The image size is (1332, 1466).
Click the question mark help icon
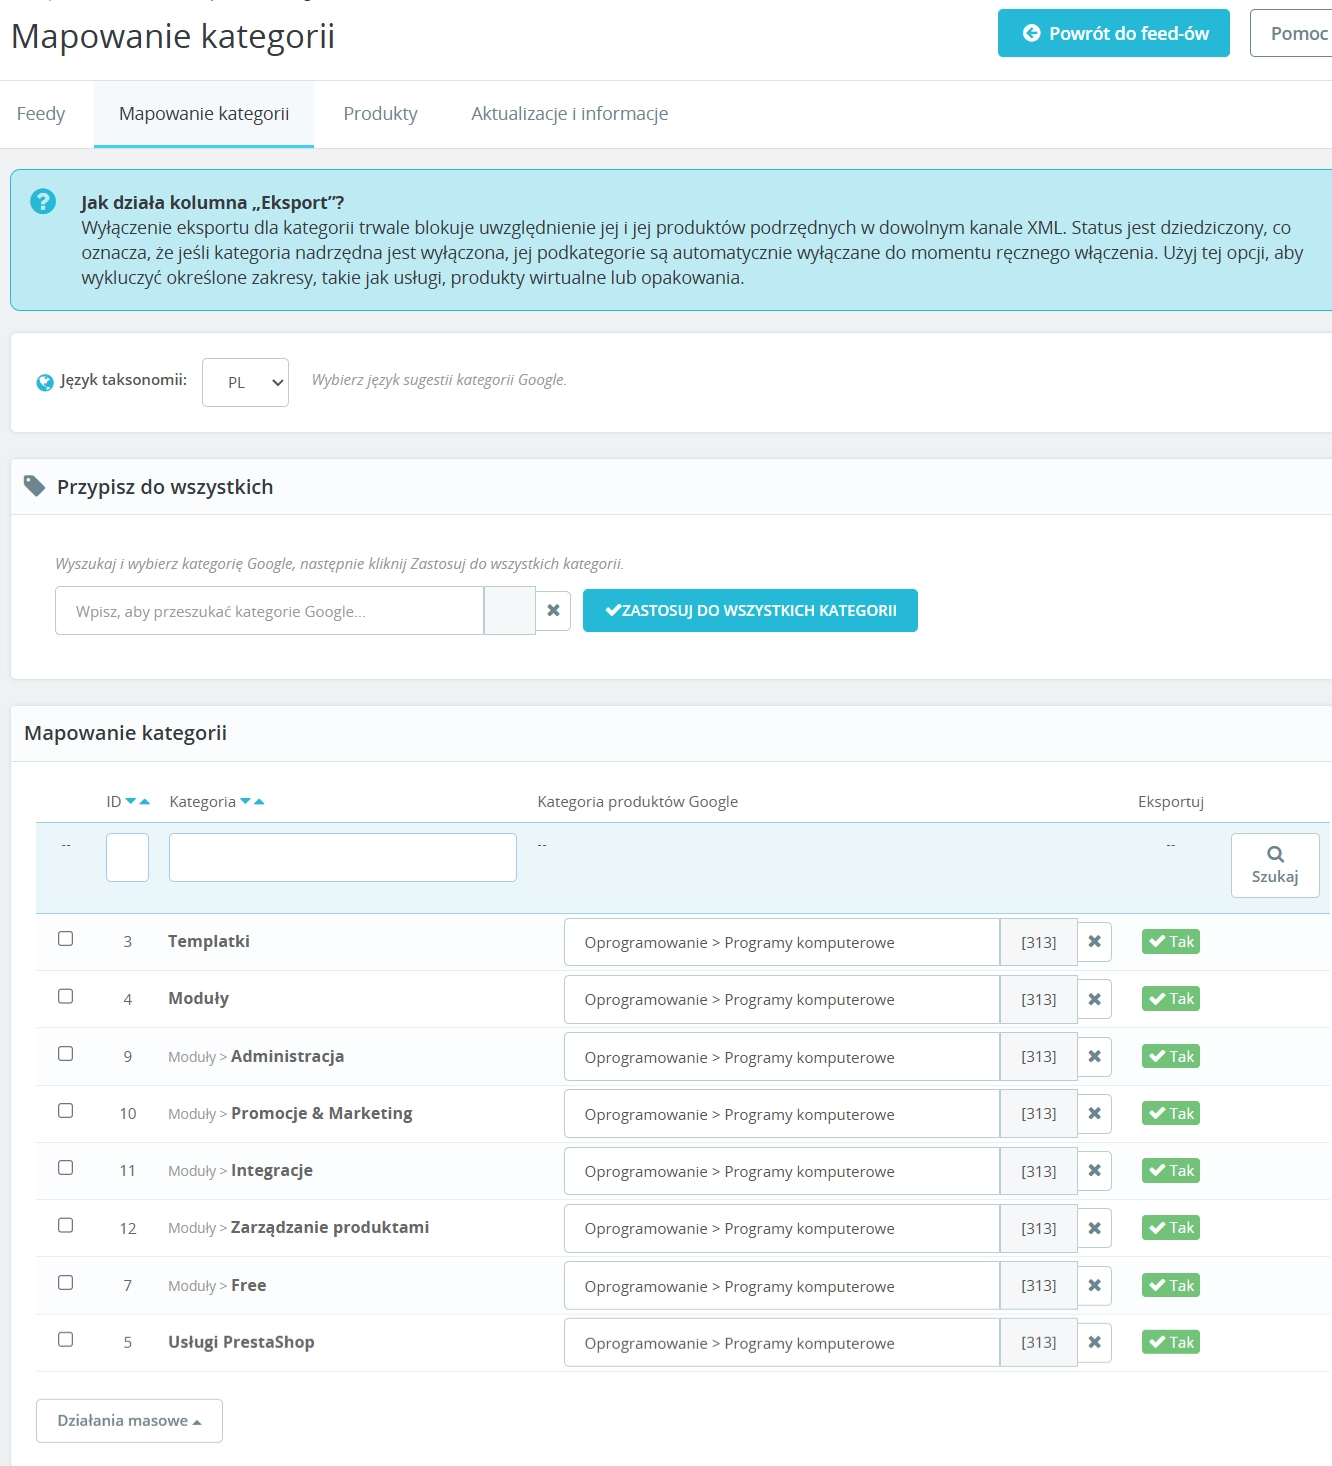point(42,201)
